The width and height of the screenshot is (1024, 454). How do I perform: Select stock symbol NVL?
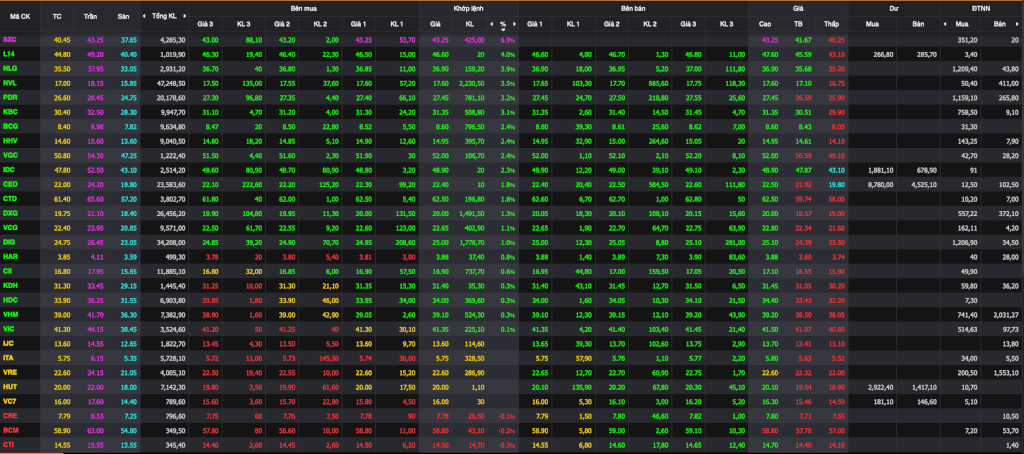click(x=9, y=83)
